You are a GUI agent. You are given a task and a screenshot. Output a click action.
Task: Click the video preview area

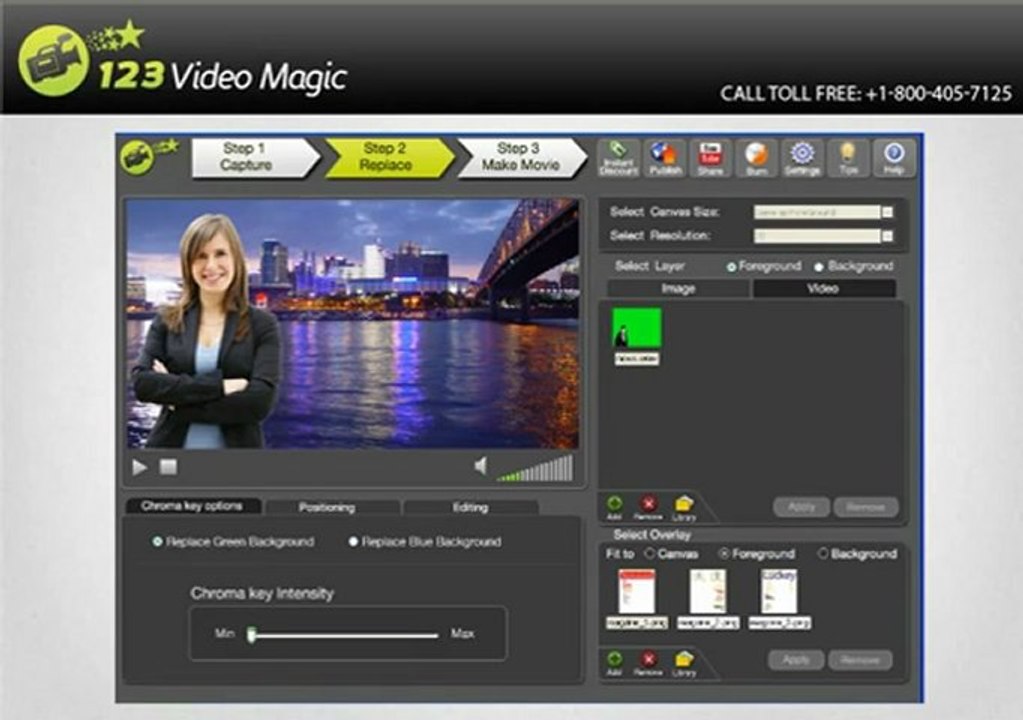352,324
